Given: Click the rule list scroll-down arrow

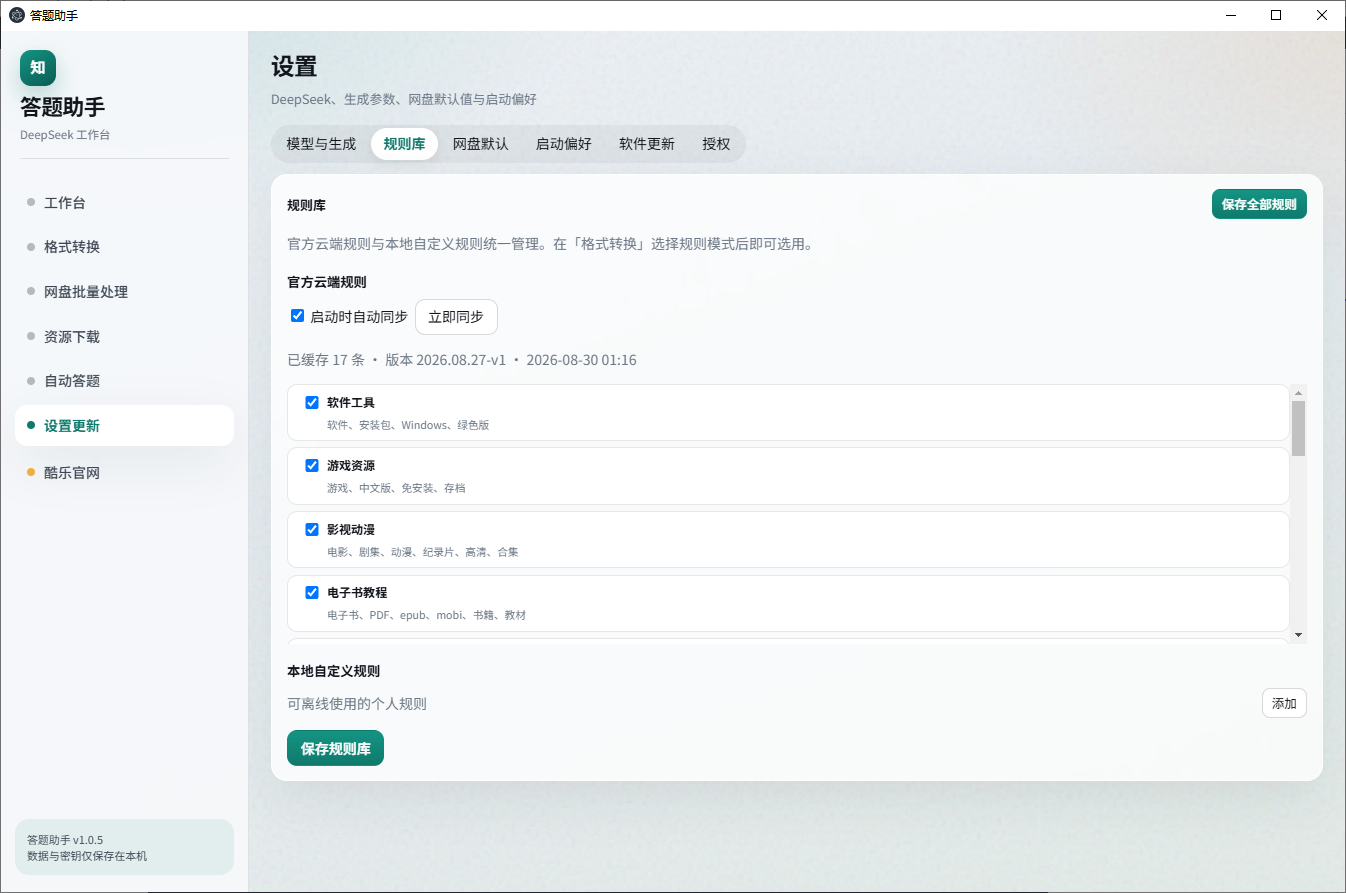Looking at the screenshot, I should coord(1298,635).
